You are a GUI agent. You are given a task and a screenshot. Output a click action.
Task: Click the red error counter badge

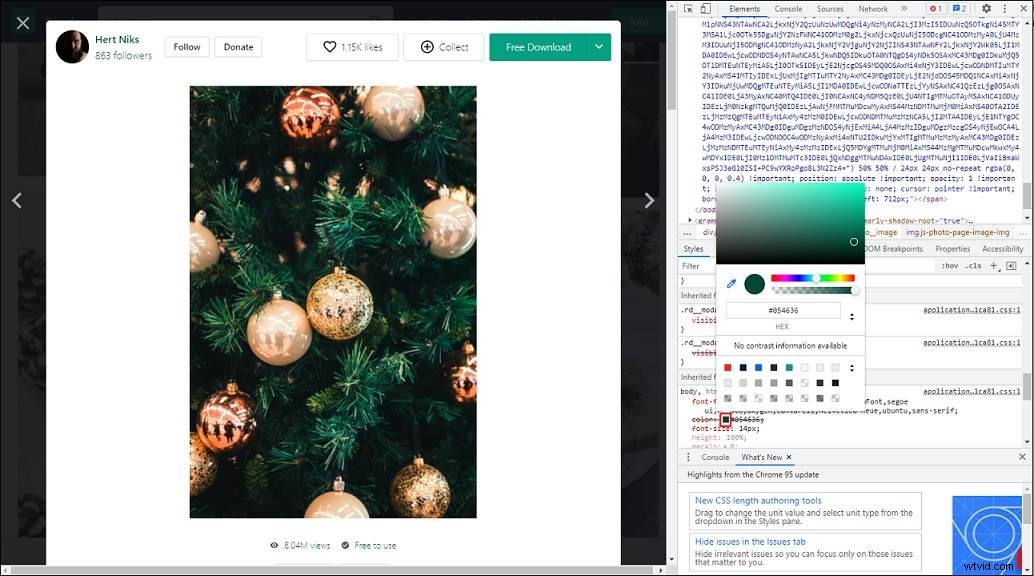pyautogui.click(x=934, y=8)
